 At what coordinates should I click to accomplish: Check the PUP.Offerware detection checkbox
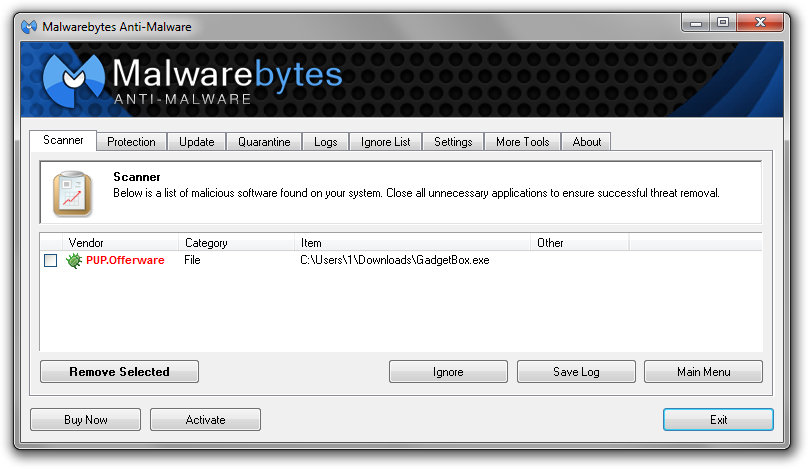click(x=51, y=261)
